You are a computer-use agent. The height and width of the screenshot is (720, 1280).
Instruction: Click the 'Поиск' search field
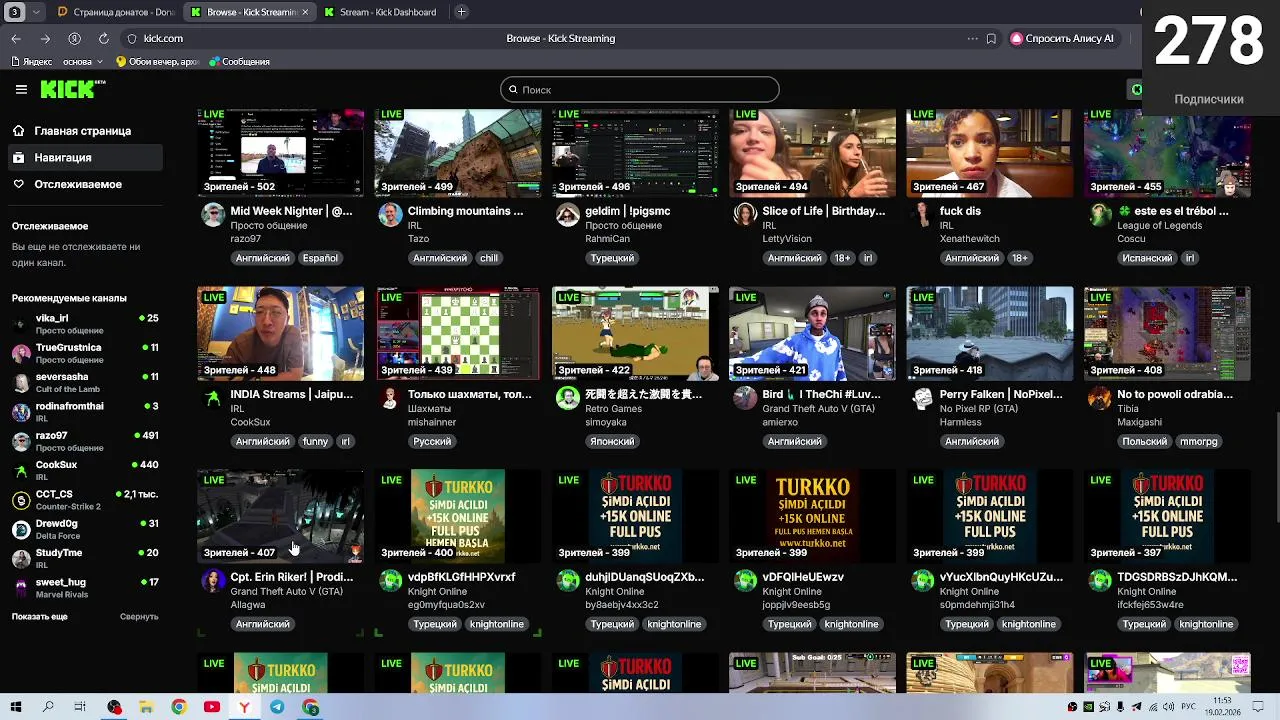click(640, 89)
